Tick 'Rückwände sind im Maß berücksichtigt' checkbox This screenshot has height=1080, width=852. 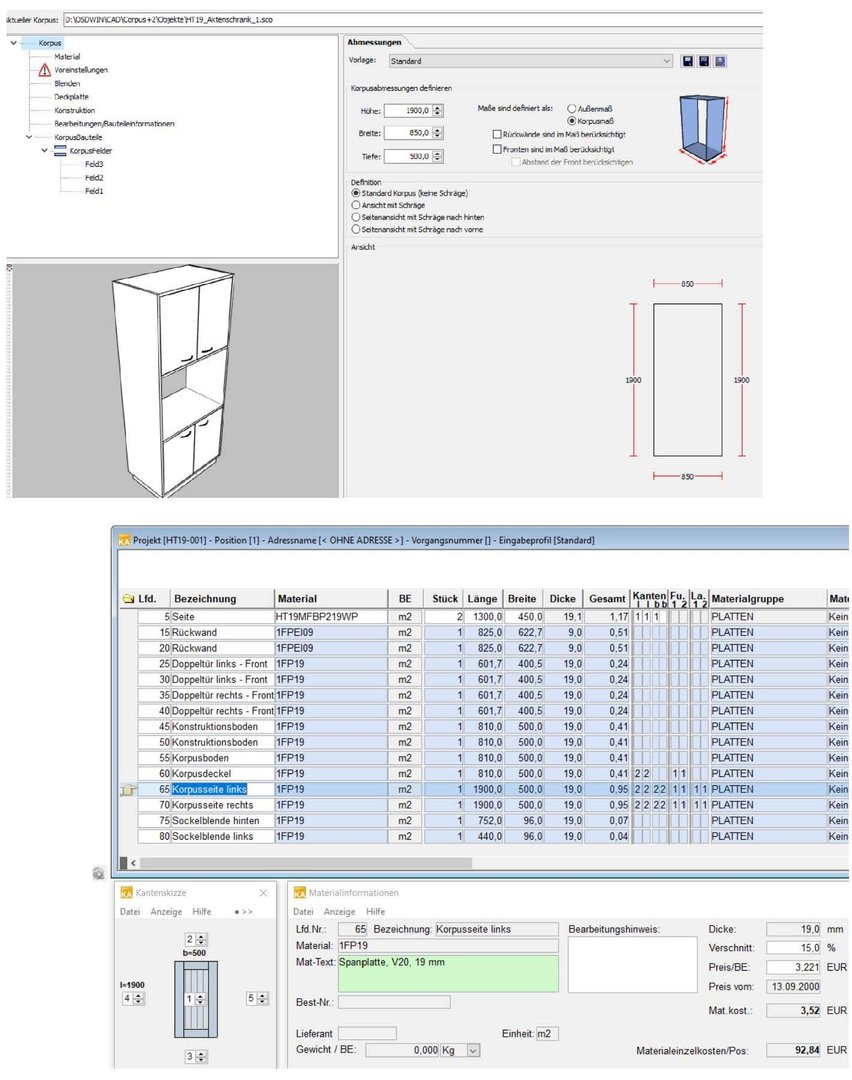pyautogui.click(x=497, y=134)
